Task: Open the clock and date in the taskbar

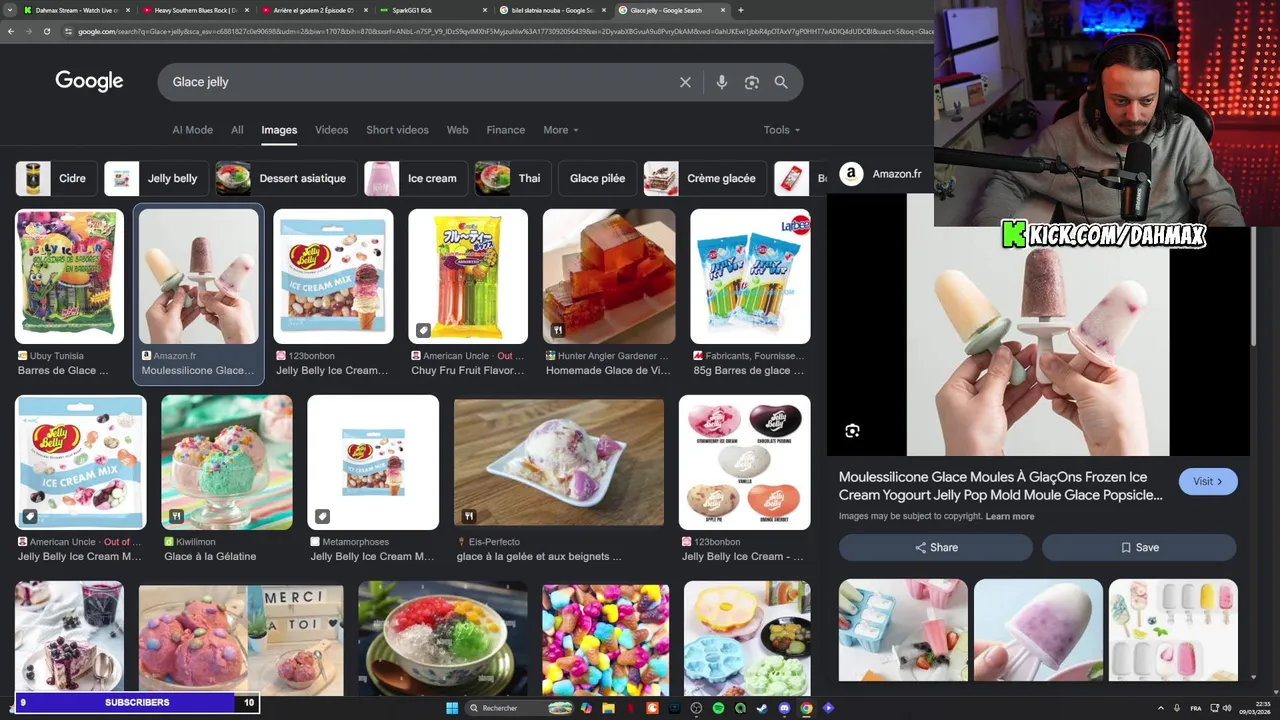Action: click(1256, 708)
